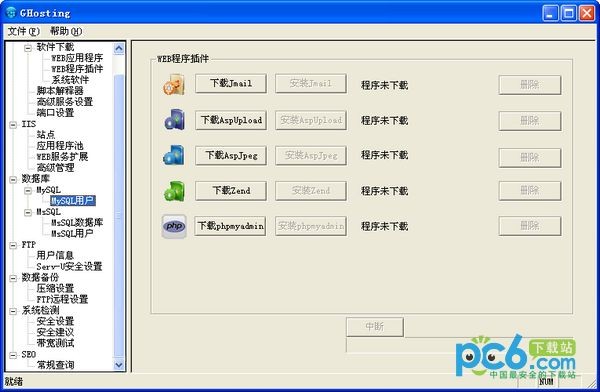Click the 下载Jmail button
600x392 pixels.
coord(231,83)
